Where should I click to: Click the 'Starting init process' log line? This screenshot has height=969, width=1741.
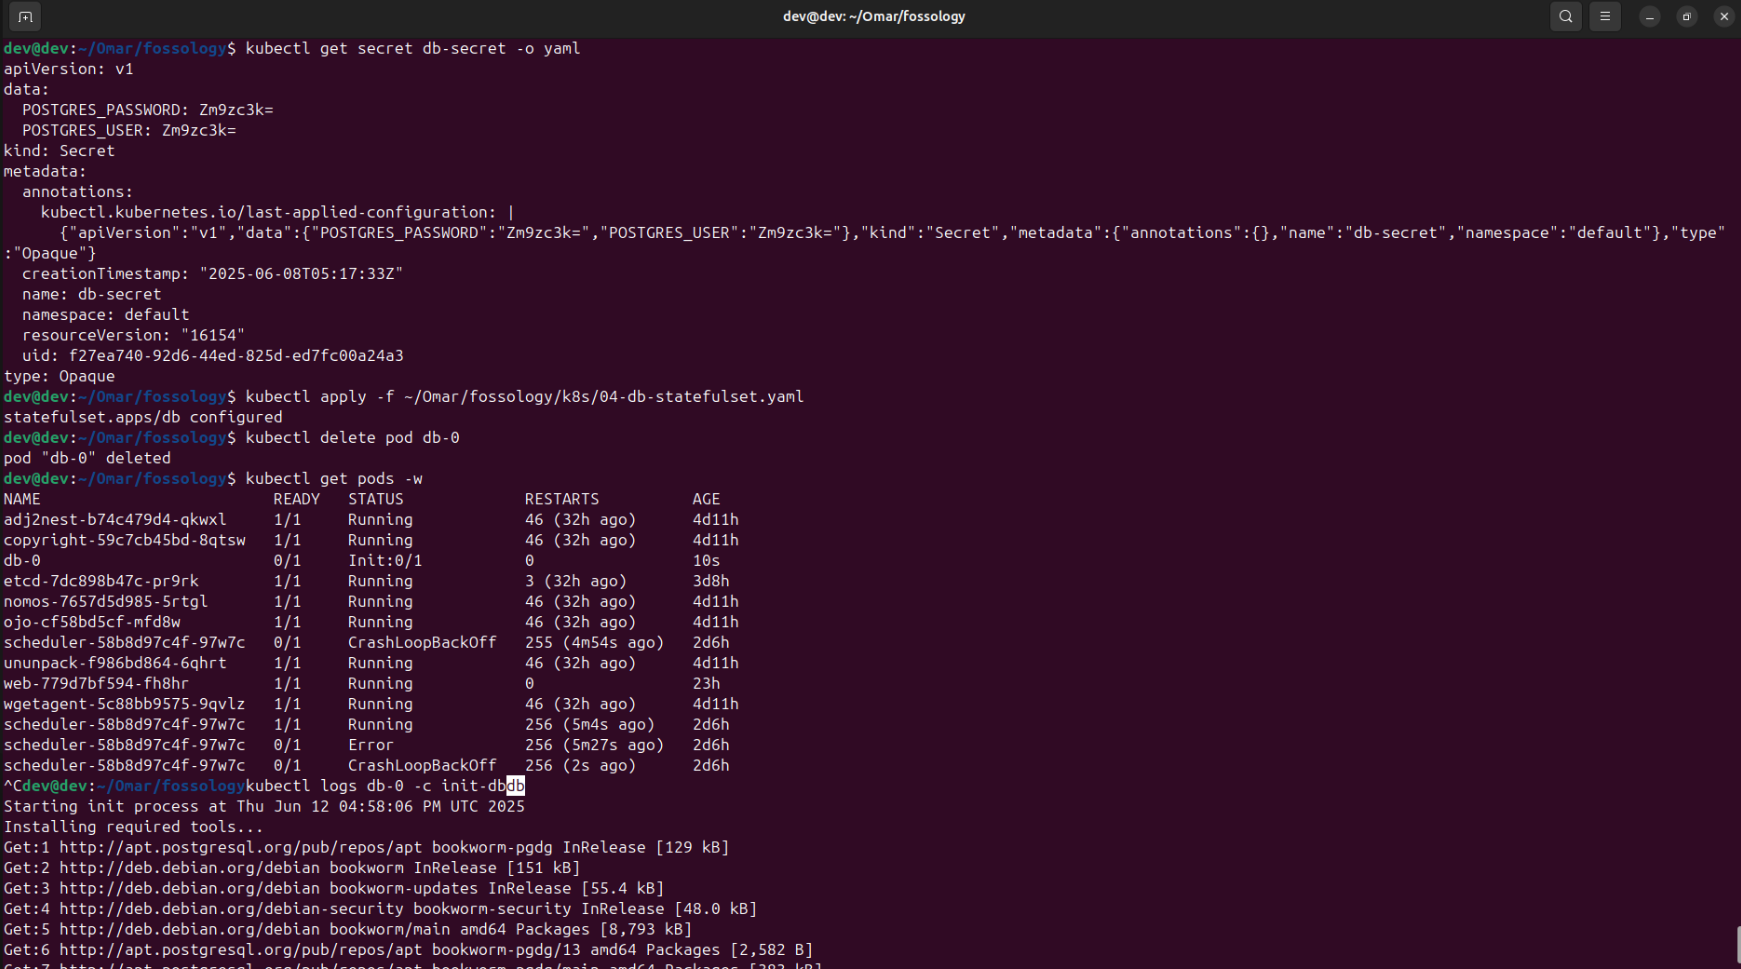click(x=264, y=807)
